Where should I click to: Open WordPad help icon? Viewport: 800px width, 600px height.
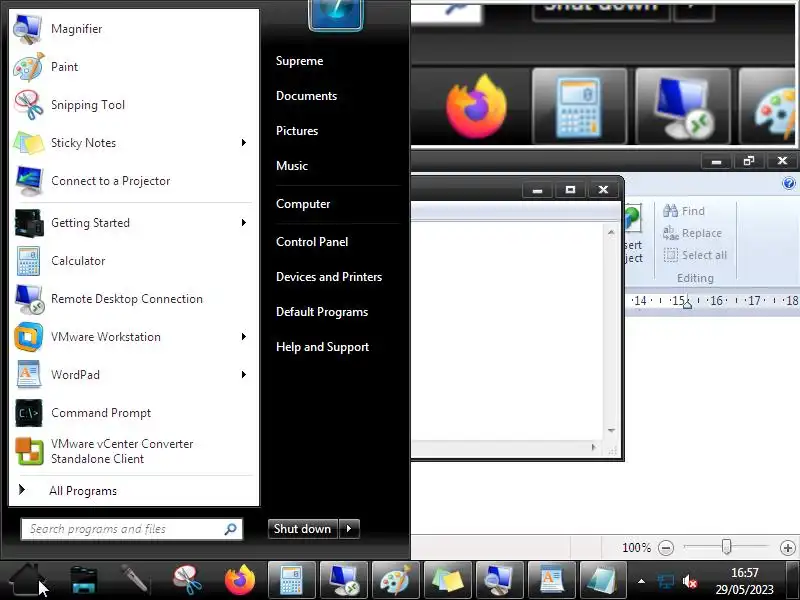(x=789, y=183)
